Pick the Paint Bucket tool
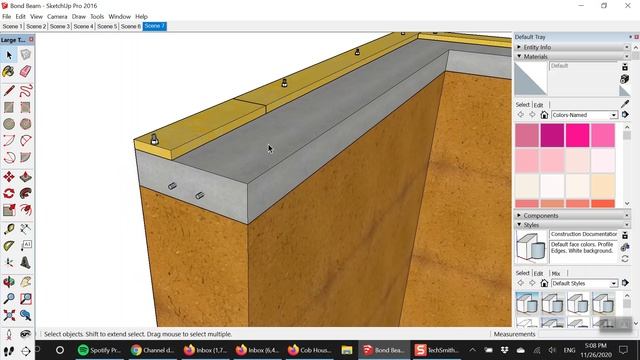The image size is (640, 360). click(9, 71)
